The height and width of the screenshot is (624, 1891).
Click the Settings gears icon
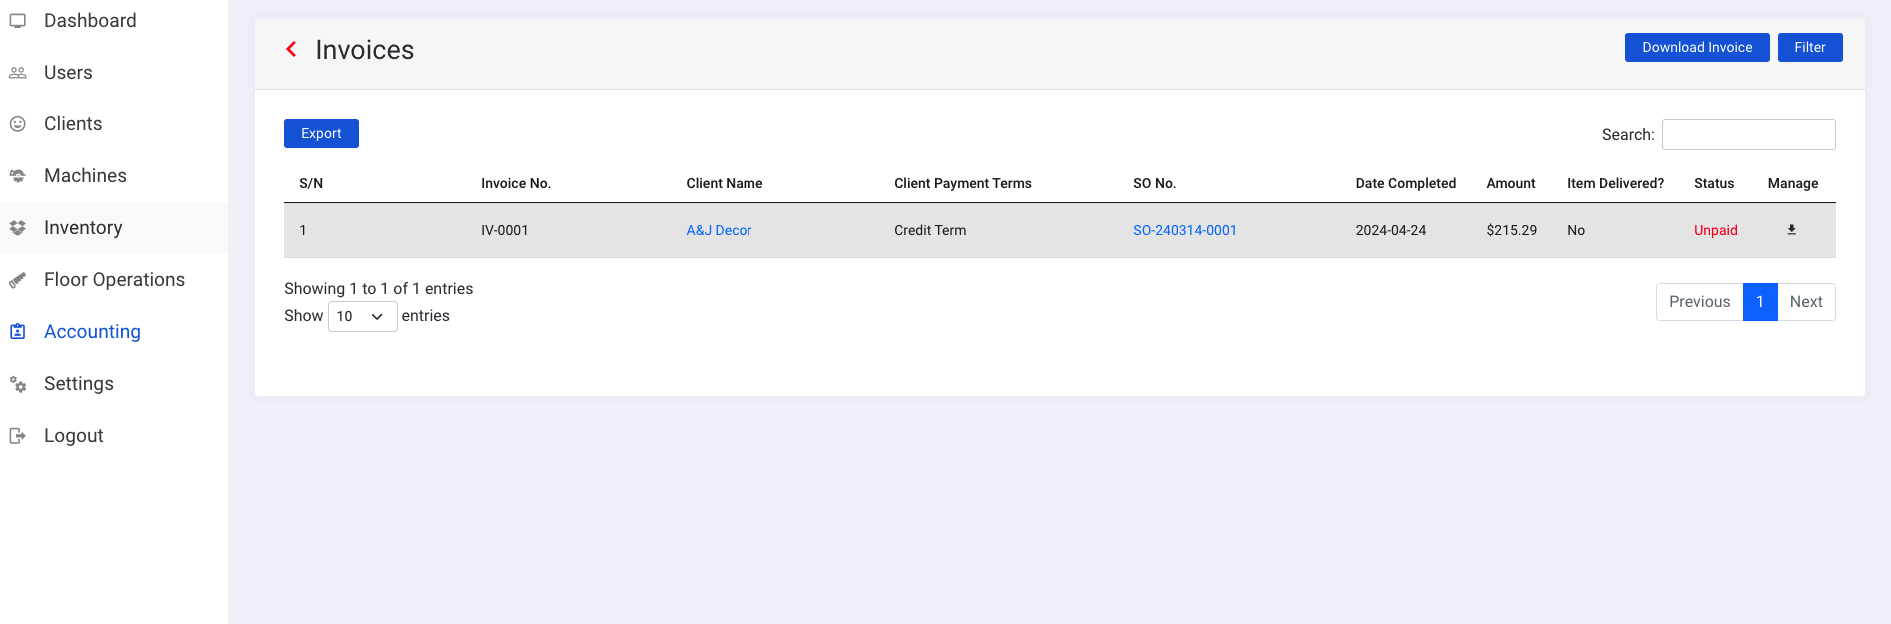pyautogui.click(x=18, y=384)
